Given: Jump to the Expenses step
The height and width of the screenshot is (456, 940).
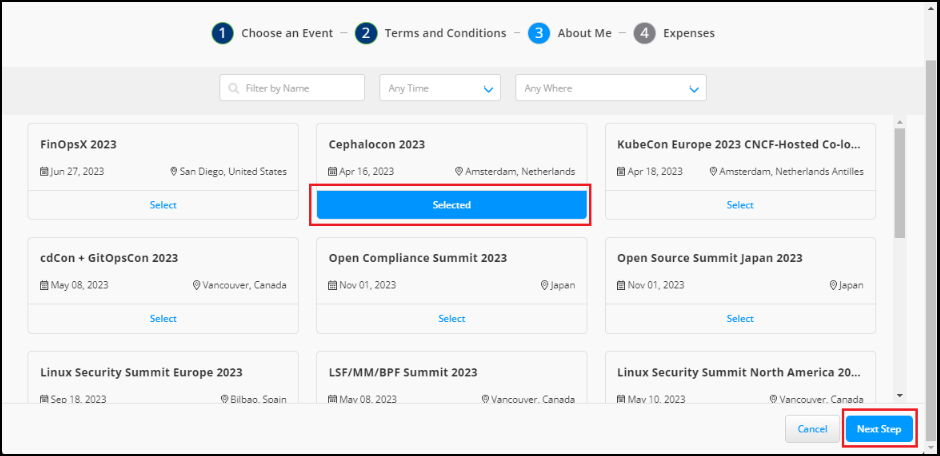Looking at the screenshot, I should coord(644,33).
